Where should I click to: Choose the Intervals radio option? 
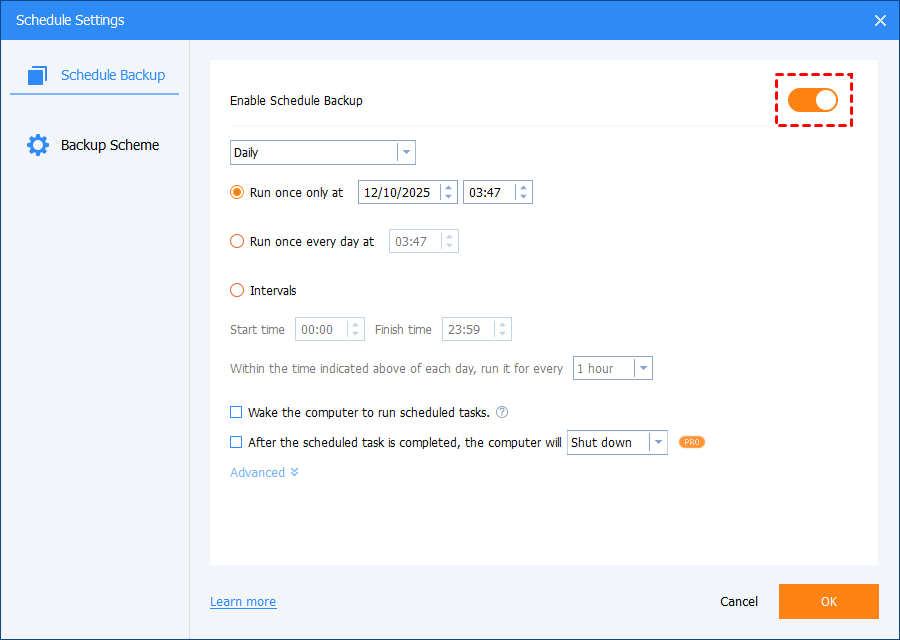pos(237,291)
